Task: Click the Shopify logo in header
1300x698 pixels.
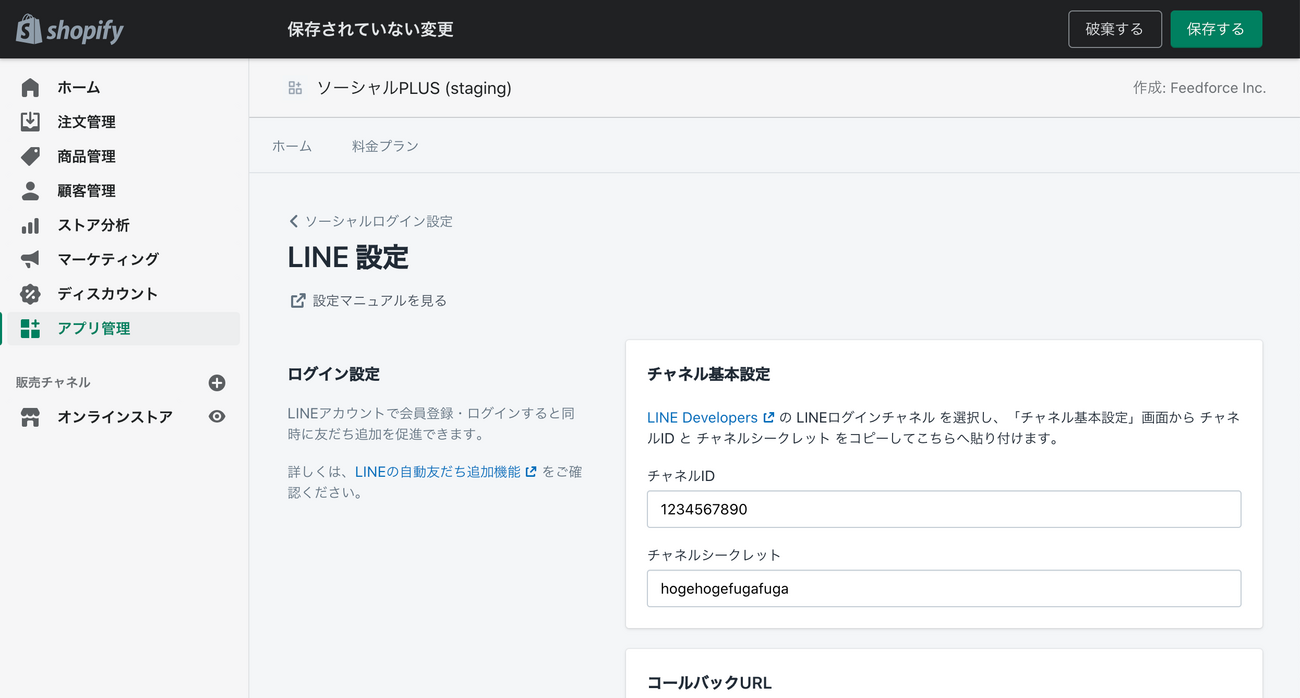Action: [70, 30]
